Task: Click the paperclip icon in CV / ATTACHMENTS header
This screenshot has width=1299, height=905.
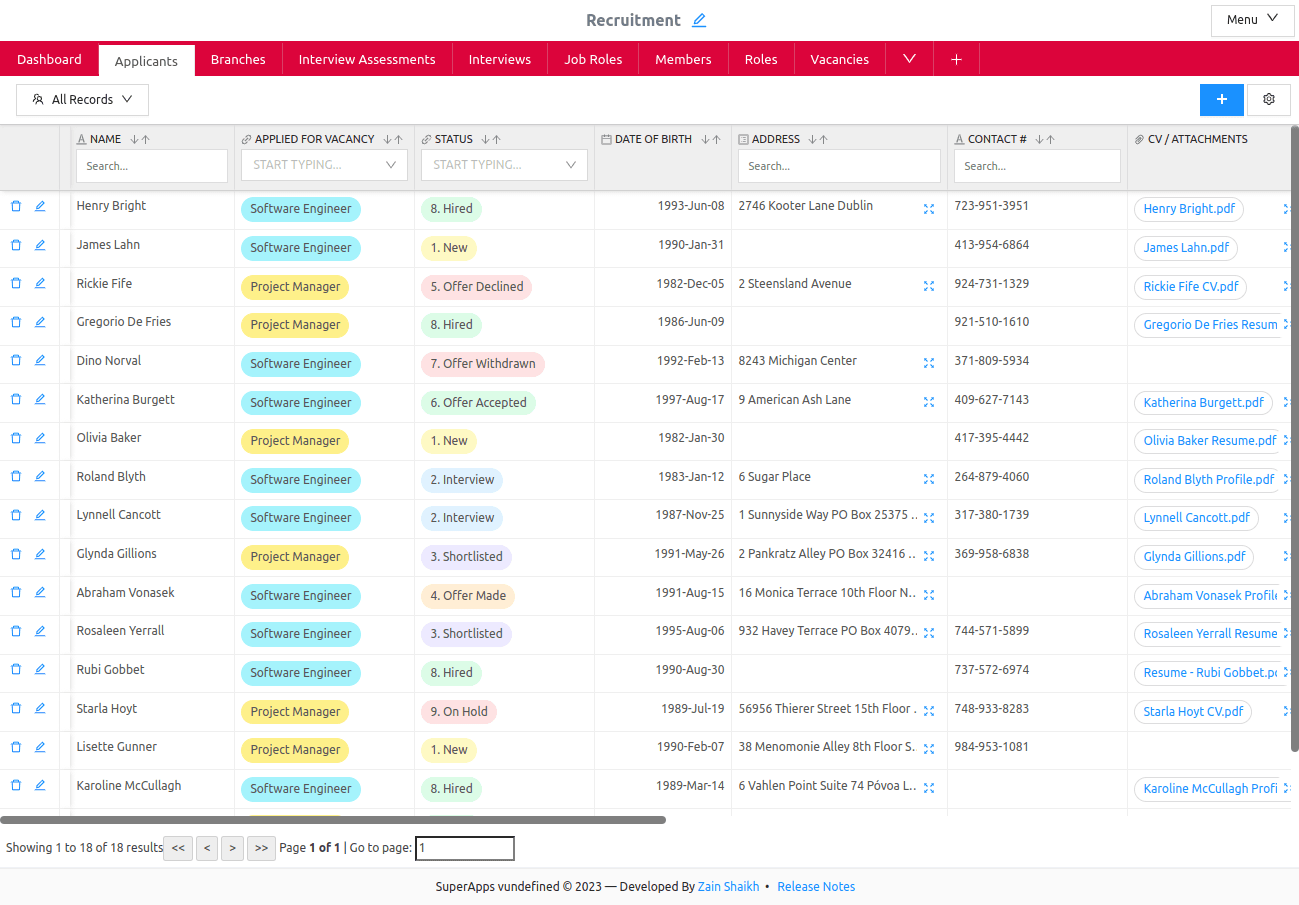Action: [1139, 139]
